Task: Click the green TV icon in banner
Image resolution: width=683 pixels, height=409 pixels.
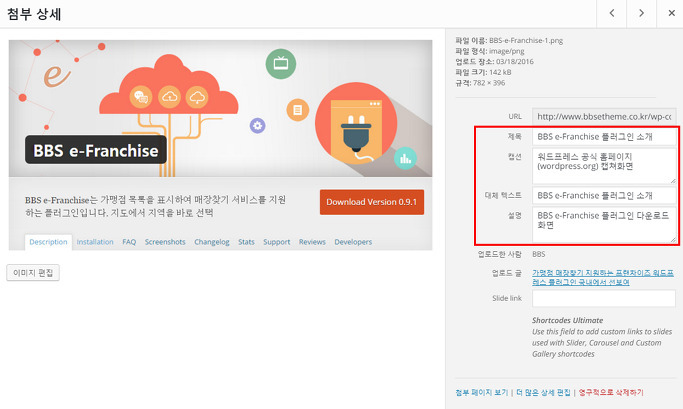Action: click(x=281, y=64)
